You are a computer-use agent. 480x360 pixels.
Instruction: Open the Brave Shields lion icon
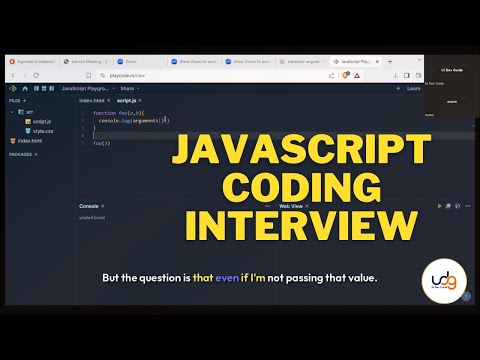pyautogui.click(x=345, y=75)
